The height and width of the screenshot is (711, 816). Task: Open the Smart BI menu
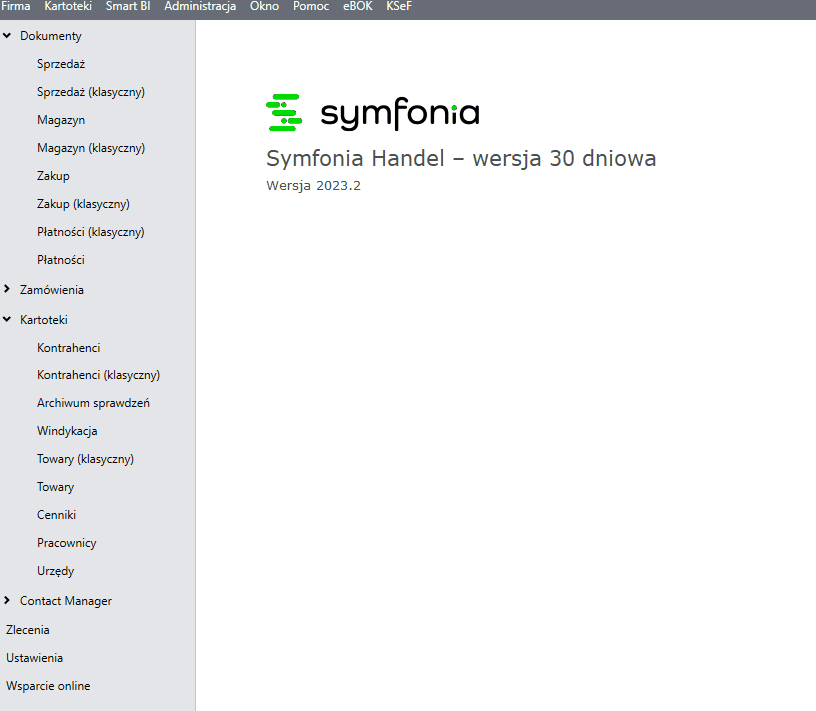(x=127, y=7)
